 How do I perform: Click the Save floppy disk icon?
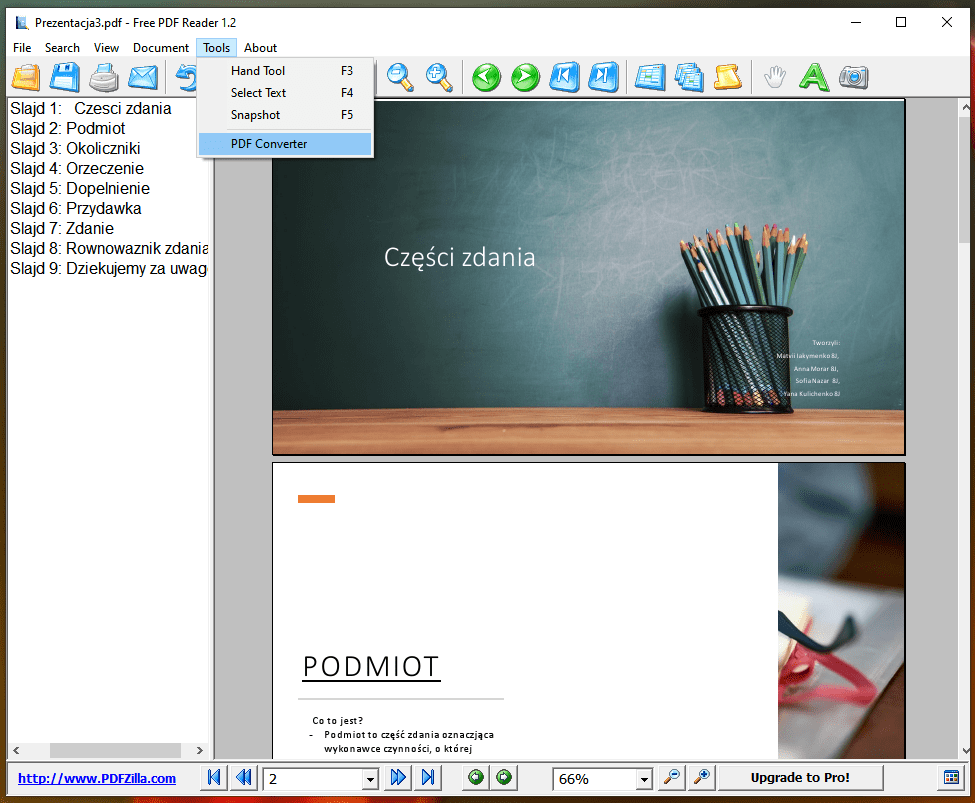pyautogui.click(x=65, y=78)
